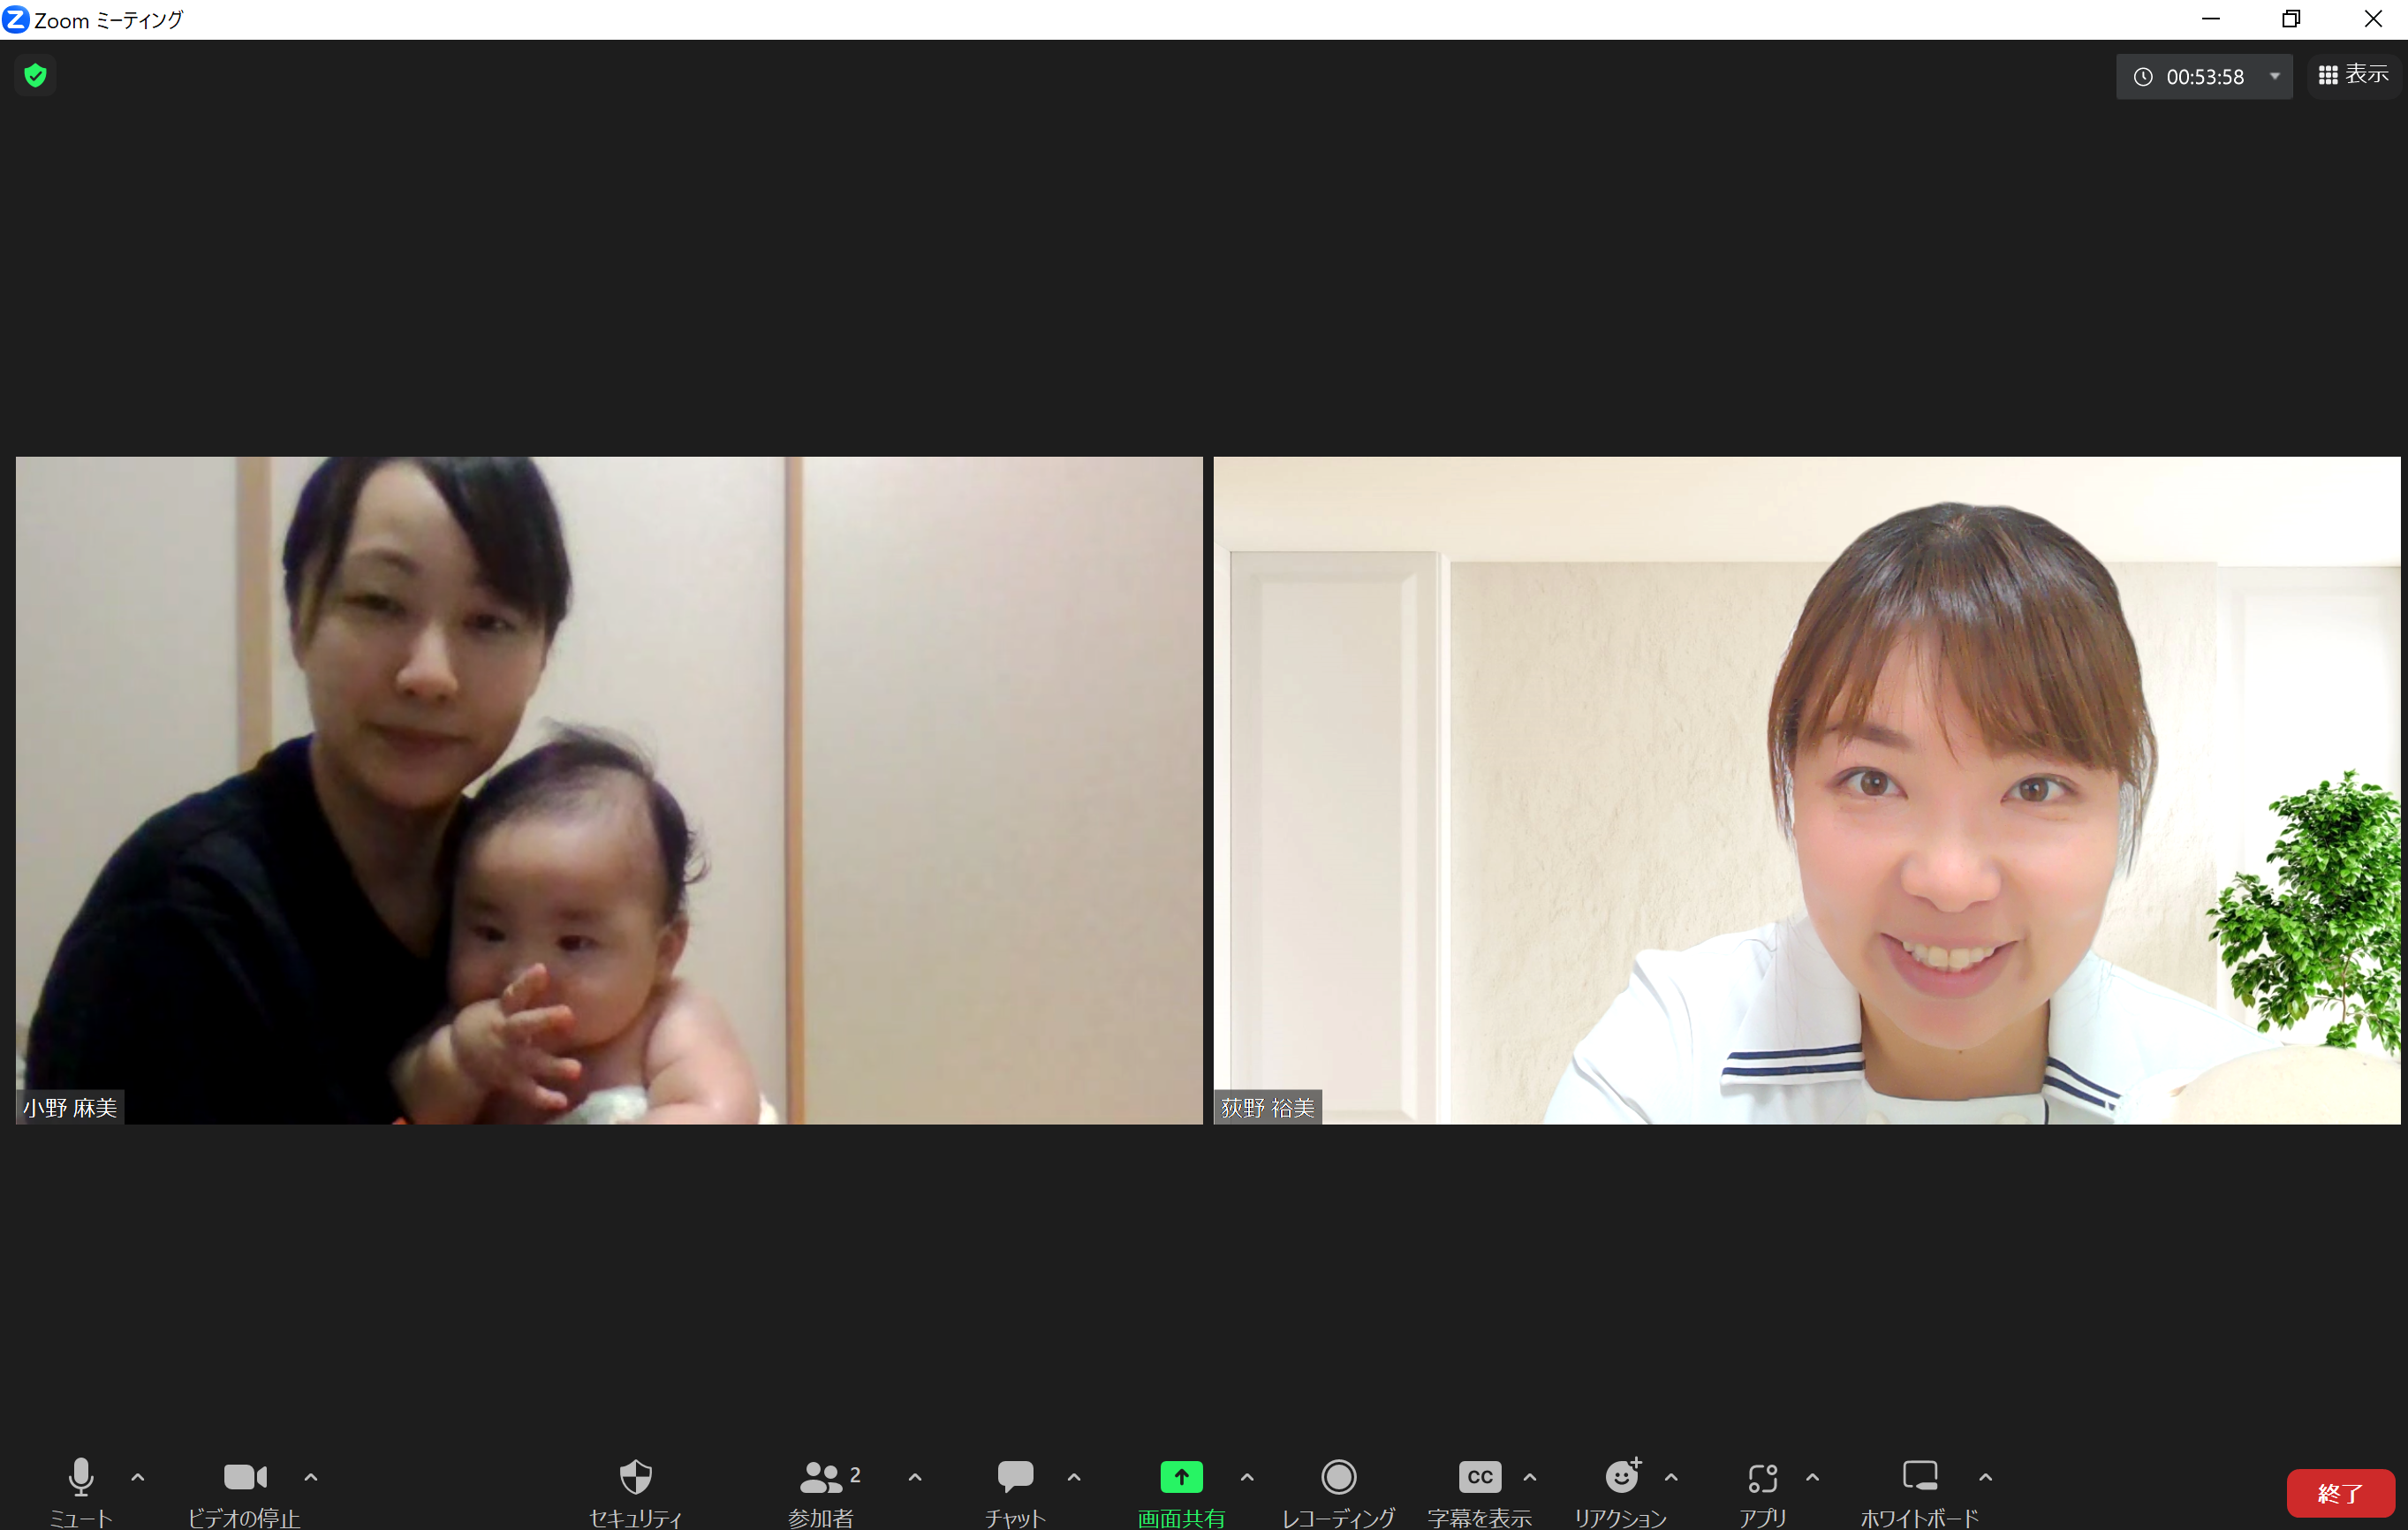Restore down the Zoom window
Image resolution: width=2408 pixels, height=1530 pixels.
click(2291, 19)
